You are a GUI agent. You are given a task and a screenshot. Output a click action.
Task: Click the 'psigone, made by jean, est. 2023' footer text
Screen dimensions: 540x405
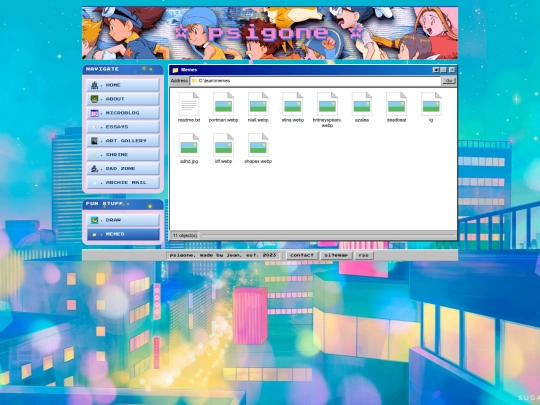point(223,255)
